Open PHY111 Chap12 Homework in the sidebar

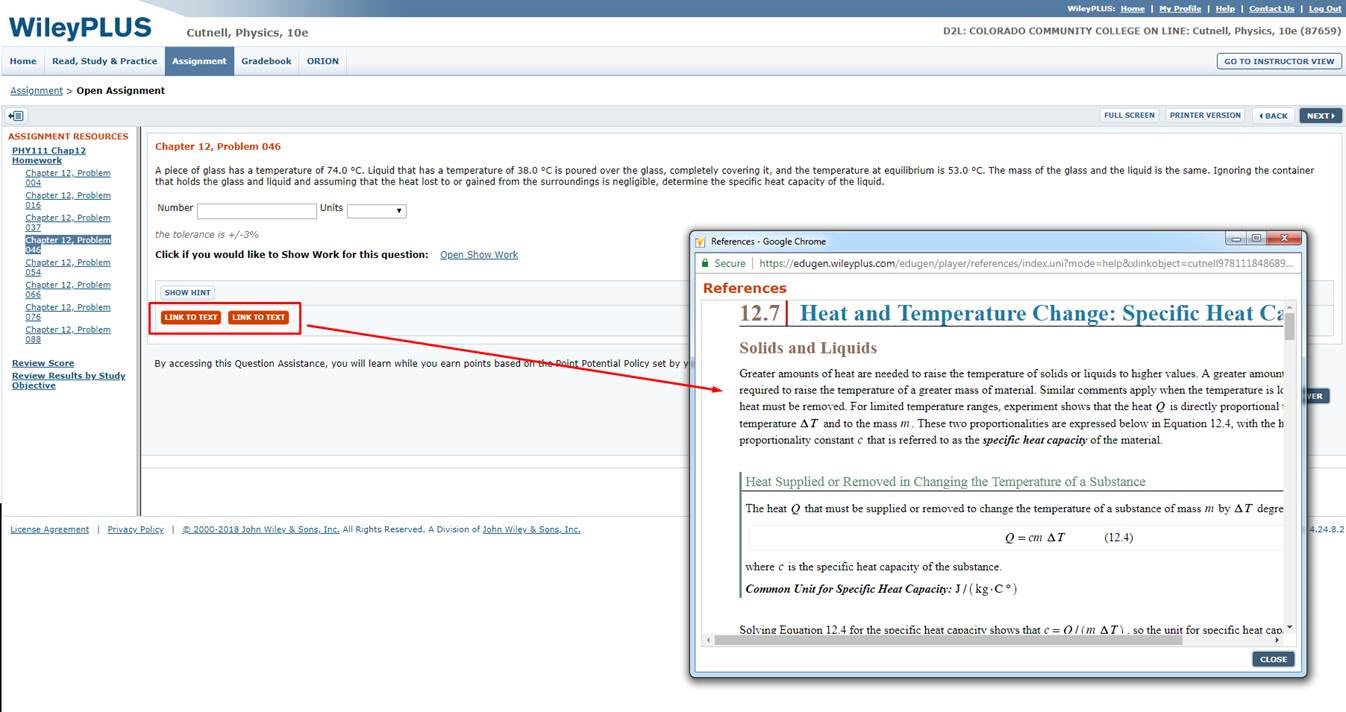tap(49, 155)
